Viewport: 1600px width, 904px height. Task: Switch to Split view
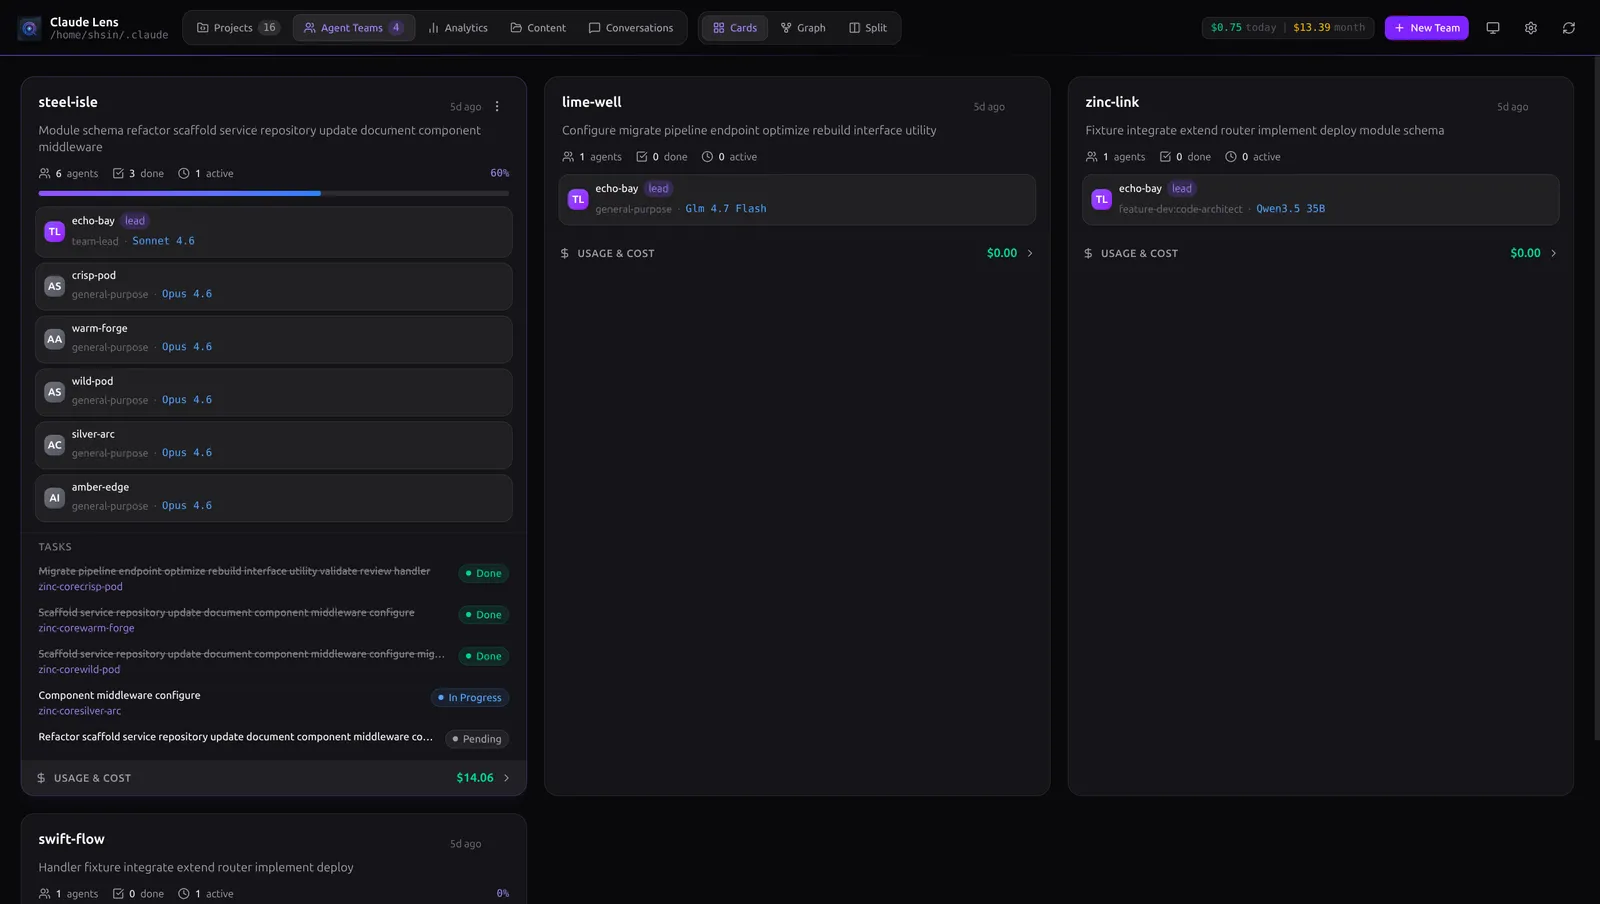[868, 28]
